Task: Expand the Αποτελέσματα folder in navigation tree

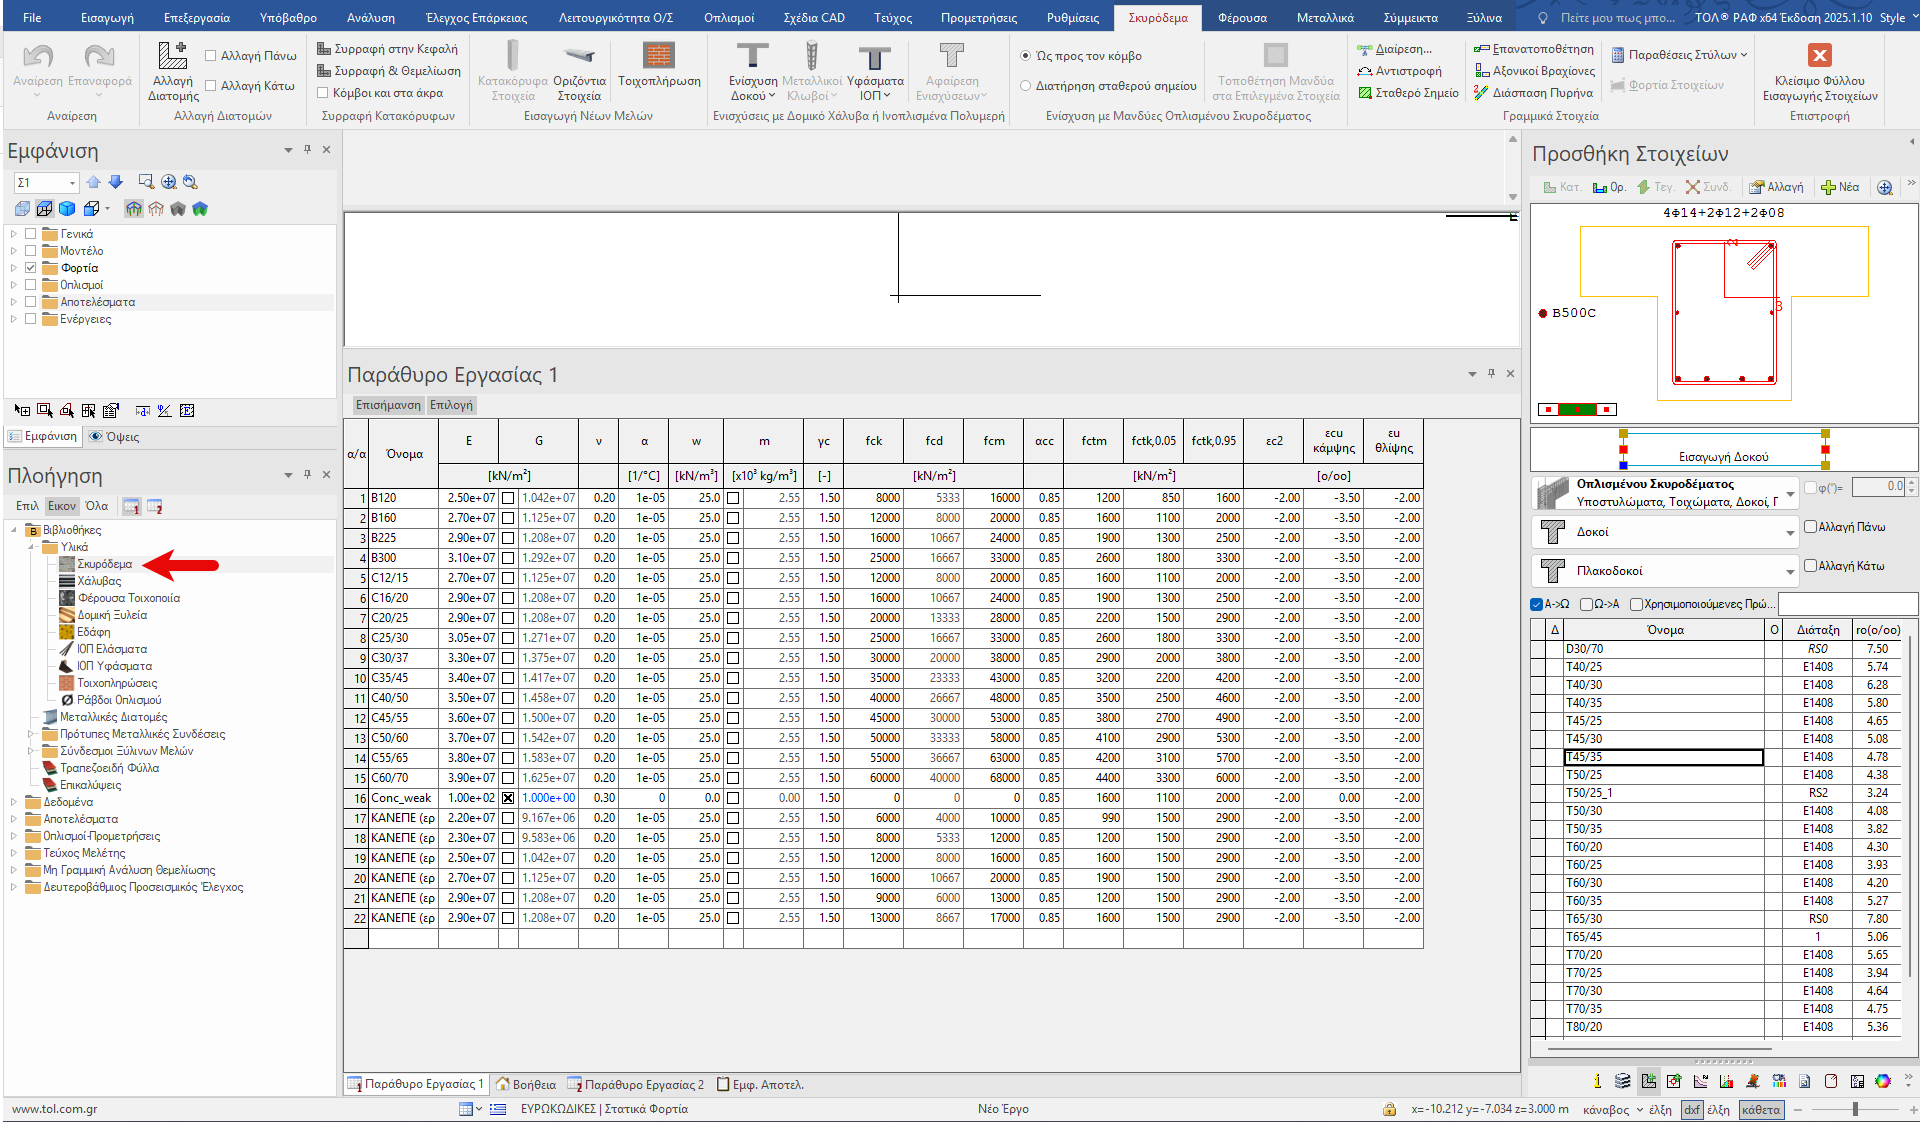Action: coord(14,819)
